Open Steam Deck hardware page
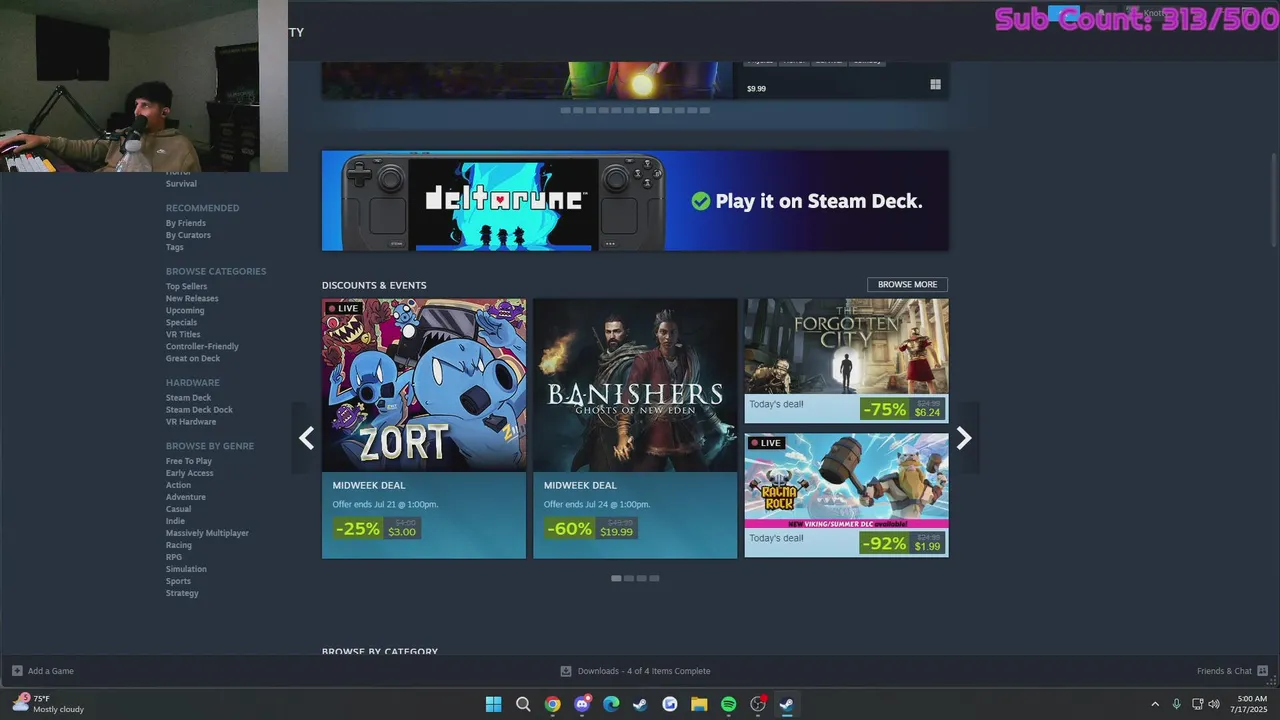This screenshot has width=1280, height=720. click(x=188, y=398)
